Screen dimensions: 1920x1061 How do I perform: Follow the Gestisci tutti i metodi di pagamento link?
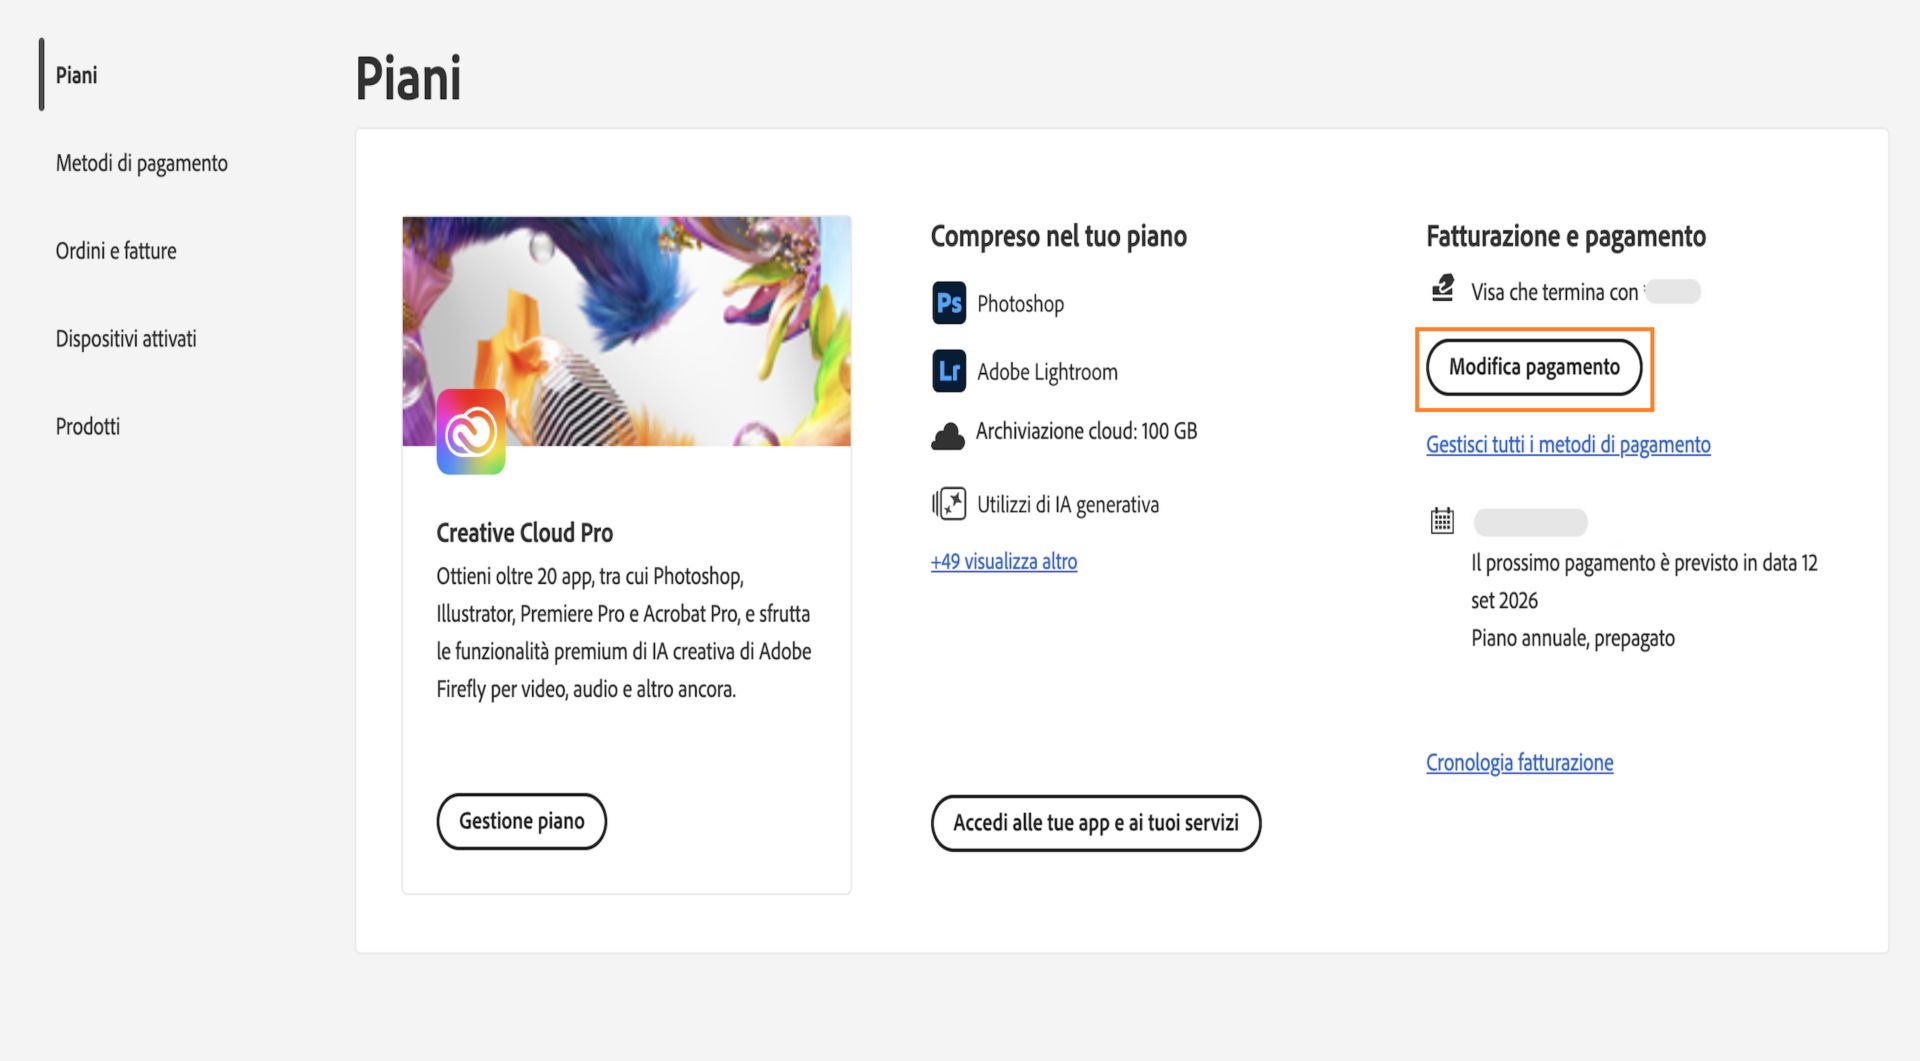click(1567, 445)
